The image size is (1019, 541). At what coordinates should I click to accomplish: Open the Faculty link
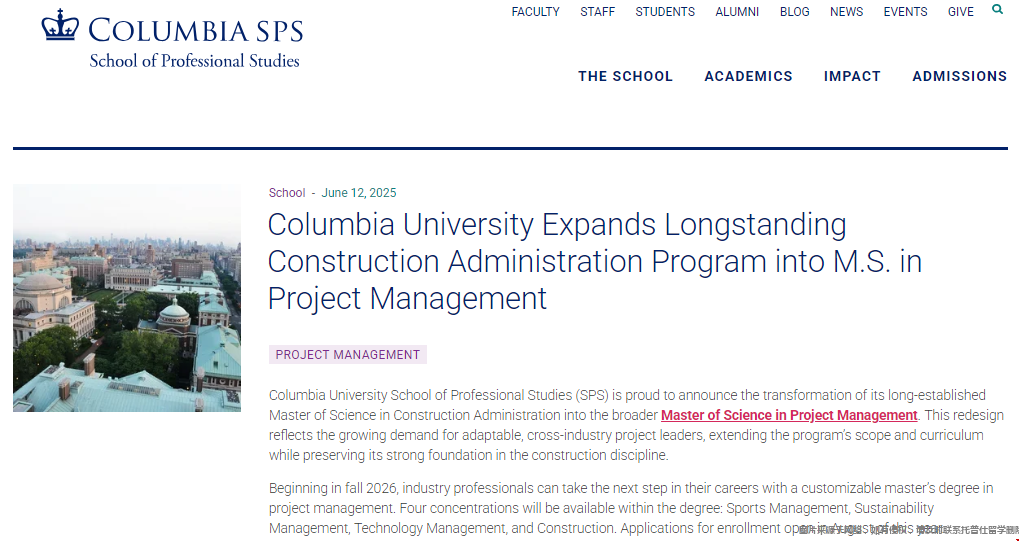pyautogui.click(x=535, y=12)
